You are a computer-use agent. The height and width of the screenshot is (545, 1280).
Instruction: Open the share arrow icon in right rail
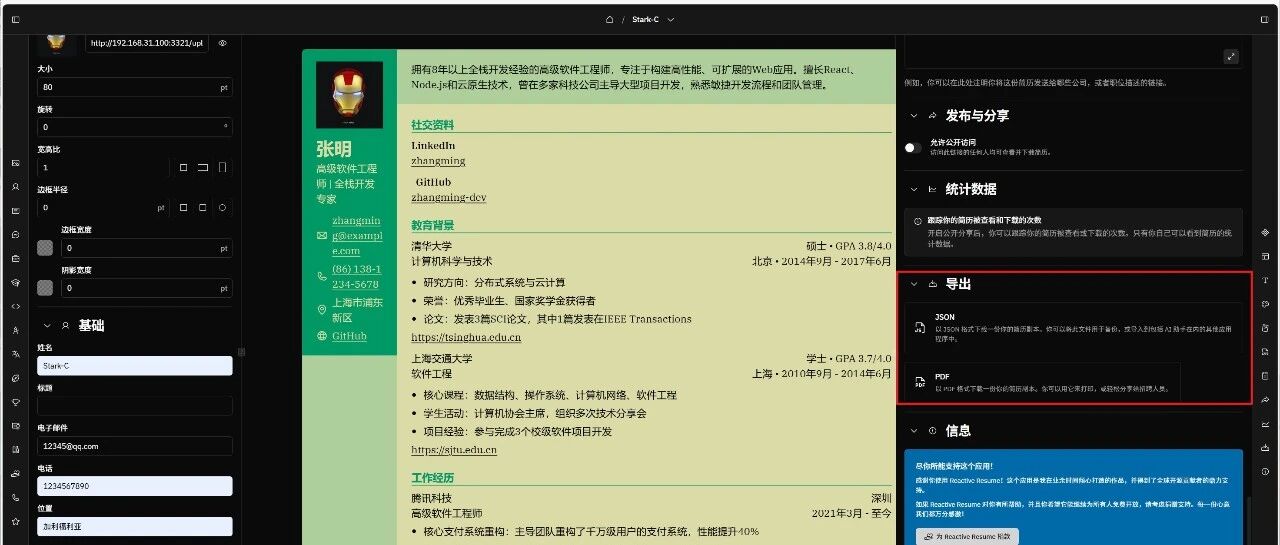pyautogui.click(x=1265, y=399)
